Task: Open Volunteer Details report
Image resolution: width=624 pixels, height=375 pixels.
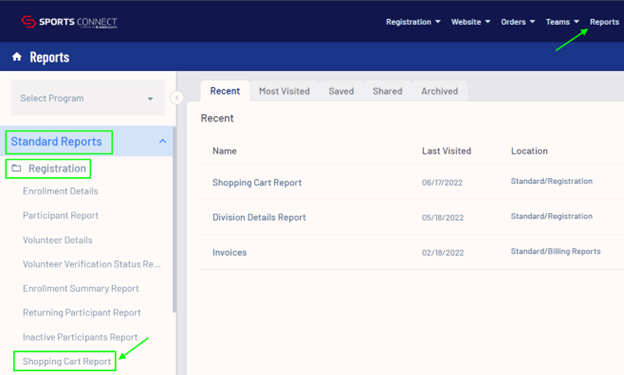Action: coord(57,240)
